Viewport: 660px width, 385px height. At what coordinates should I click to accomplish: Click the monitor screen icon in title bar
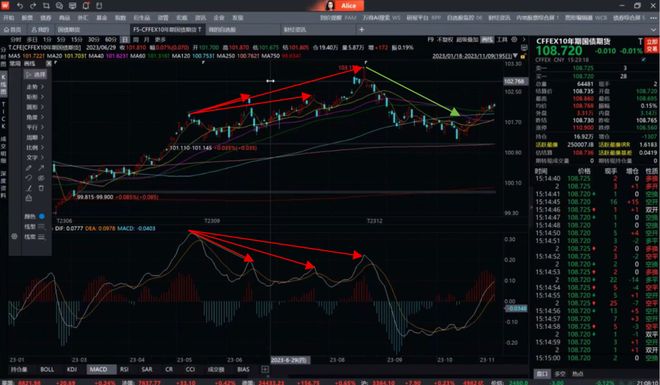pos(72,5)
